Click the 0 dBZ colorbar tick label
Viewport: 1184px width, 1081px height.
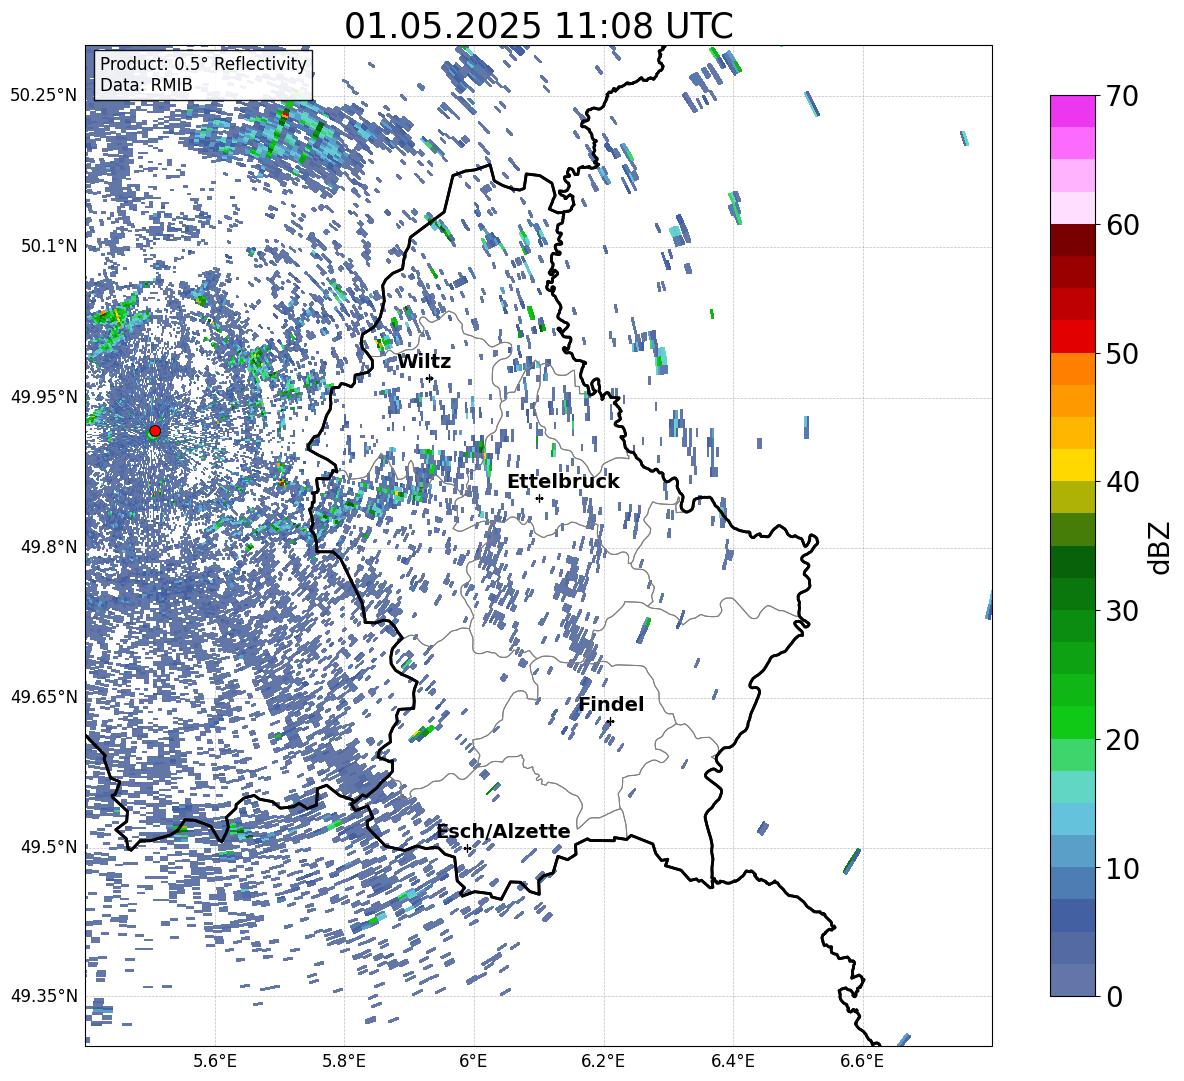[x=1114, y=997]
